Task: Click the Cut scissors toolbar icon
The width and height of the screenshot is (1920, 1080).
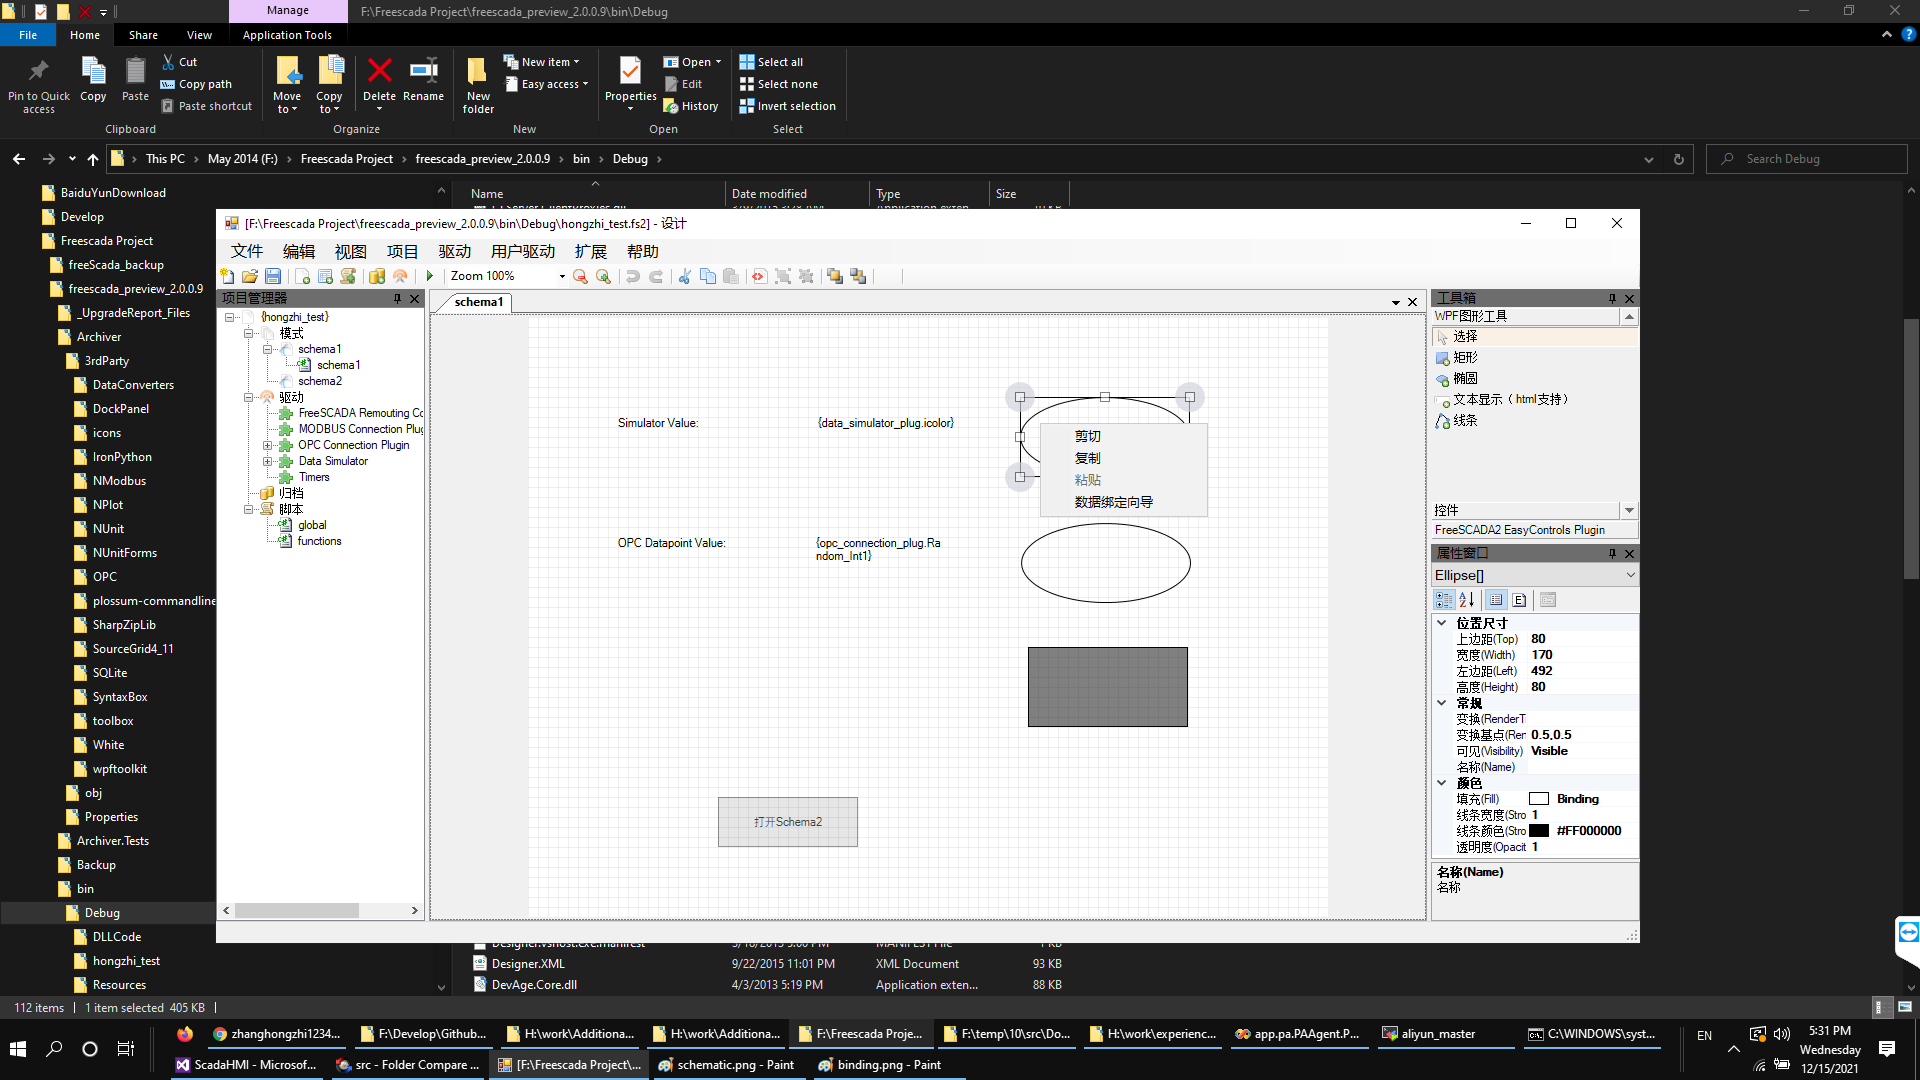Action: pyautogui.click(x=685, y=276)
